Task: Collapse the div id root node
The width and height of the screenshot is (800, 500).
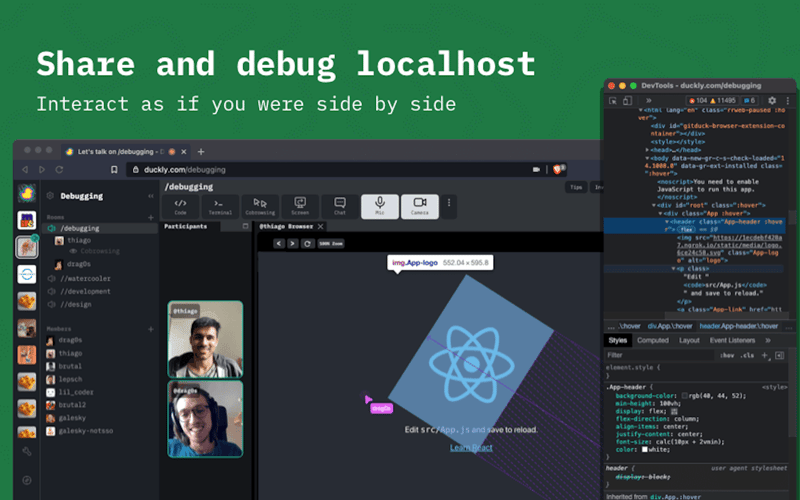Action: [654, 205]
